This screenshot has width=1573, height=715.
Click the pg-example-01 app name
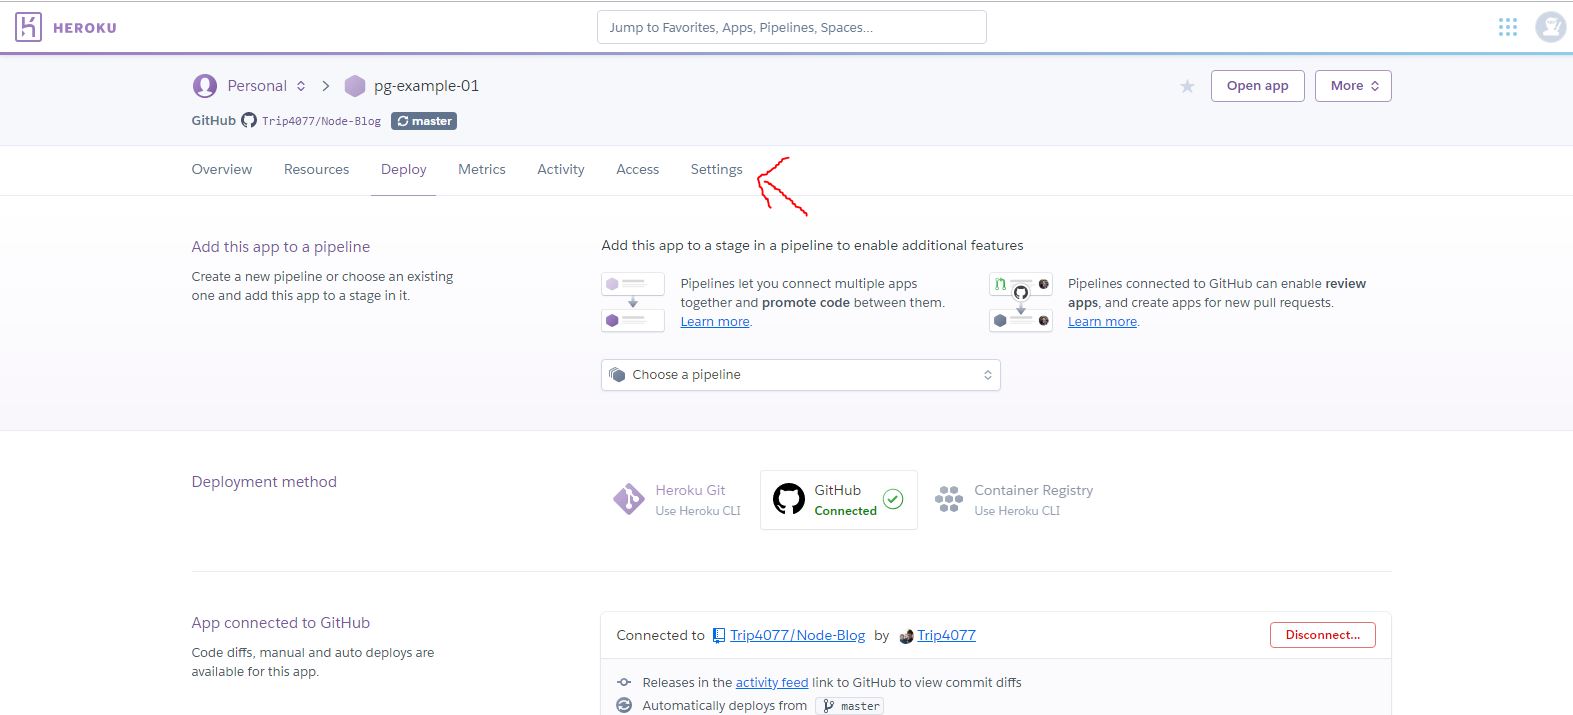(426, 86)
